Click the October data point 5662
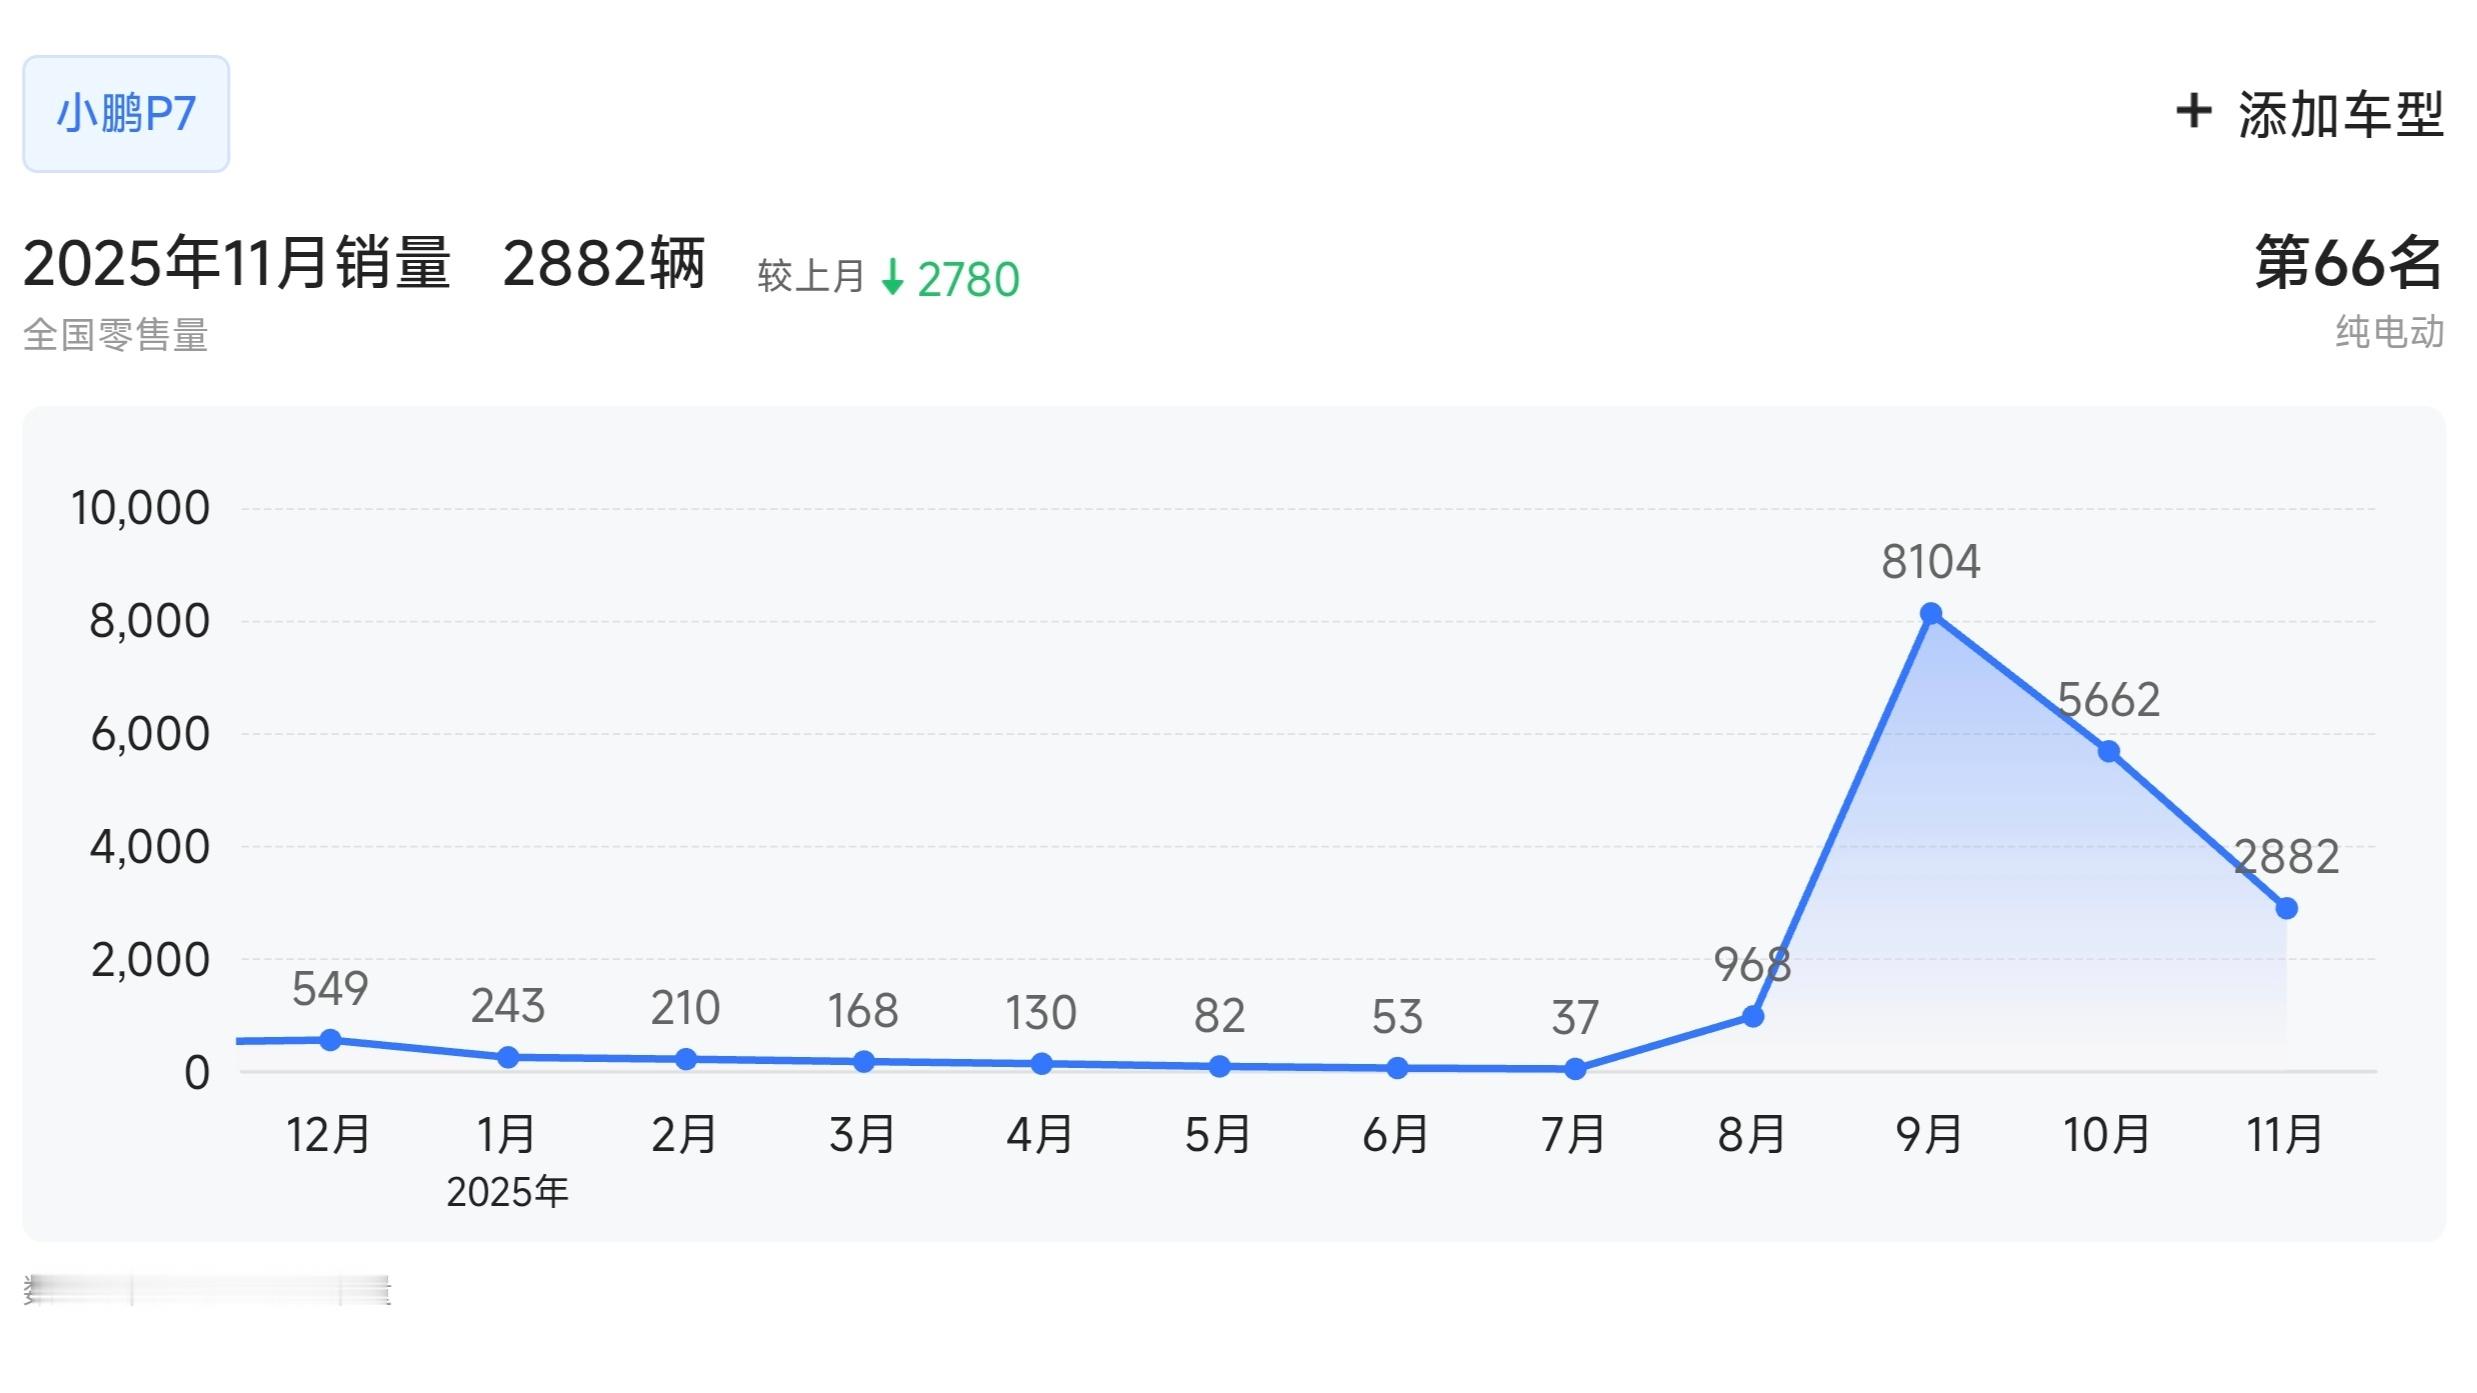The width and height of the screenshot is (2477, 1393). point(2108,751)
